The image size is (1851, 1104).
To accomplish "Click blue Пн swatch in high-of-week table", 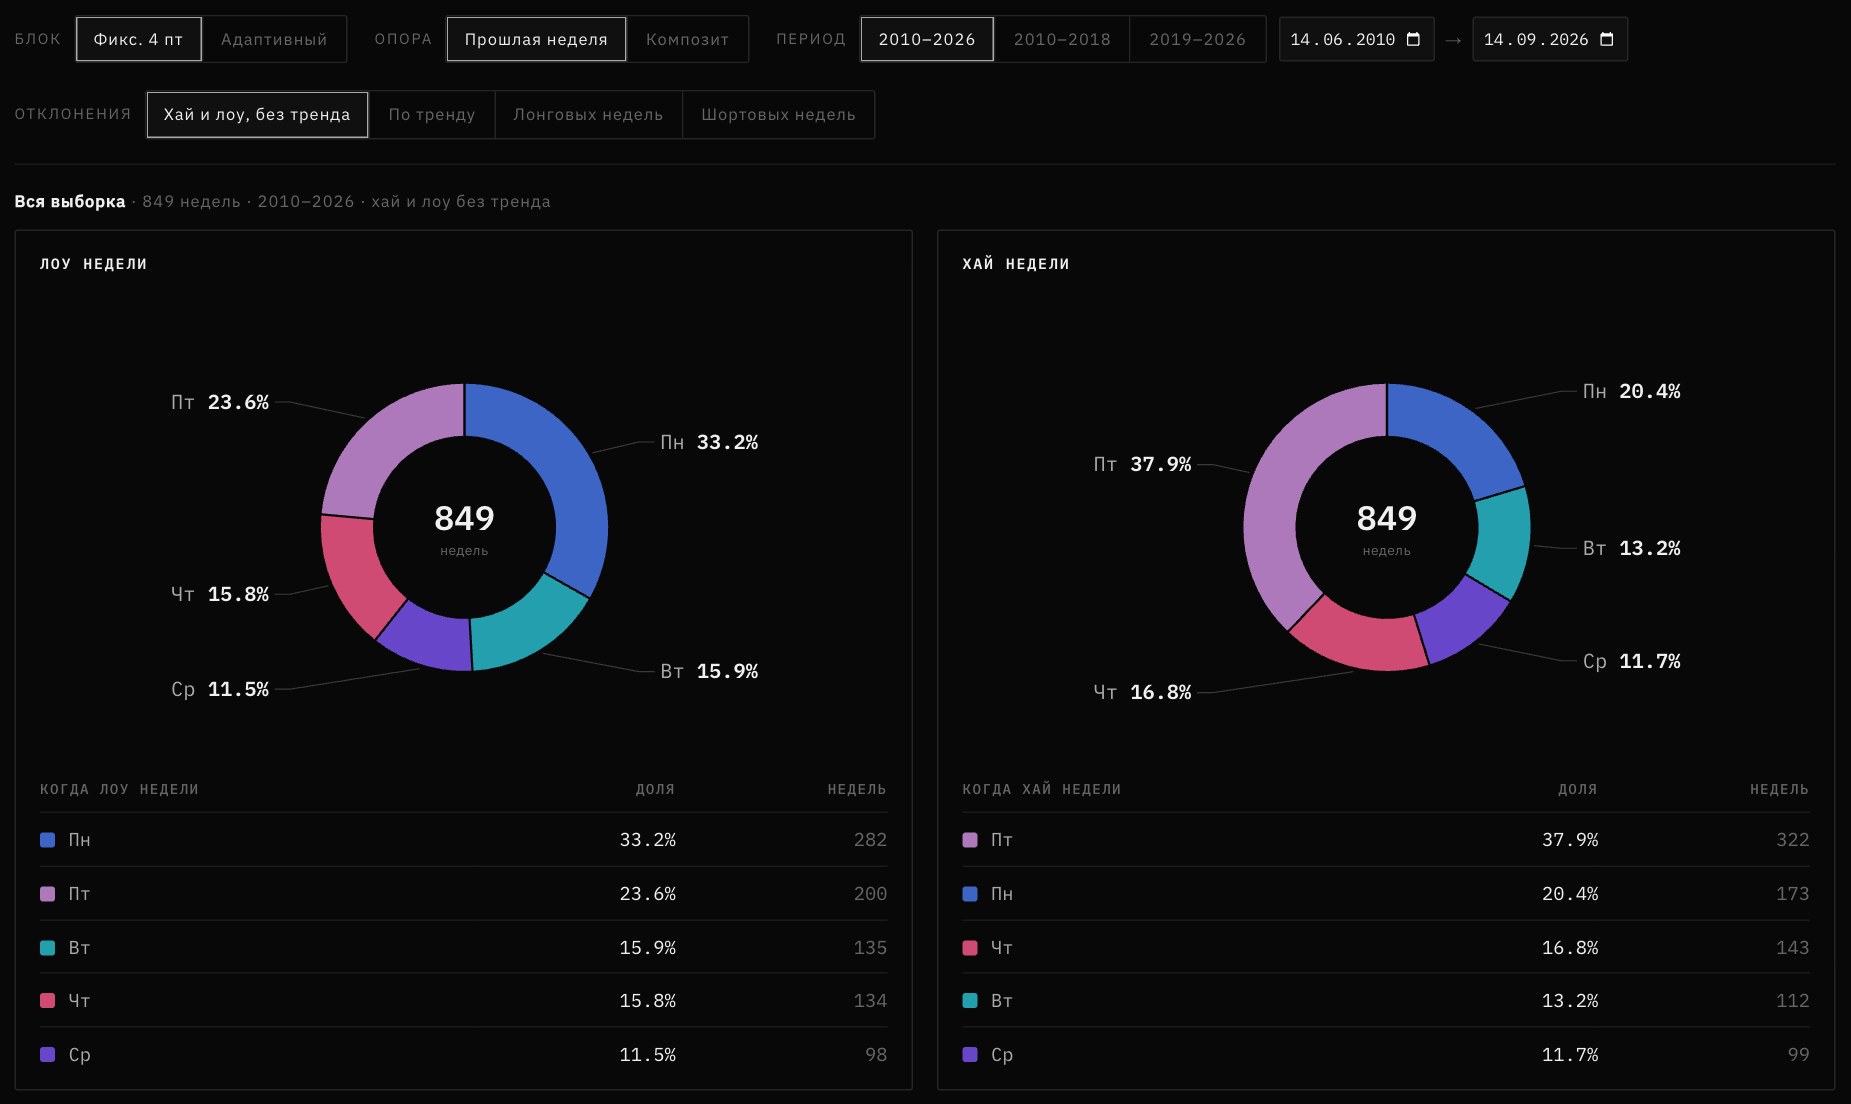I will coord(969,894).
